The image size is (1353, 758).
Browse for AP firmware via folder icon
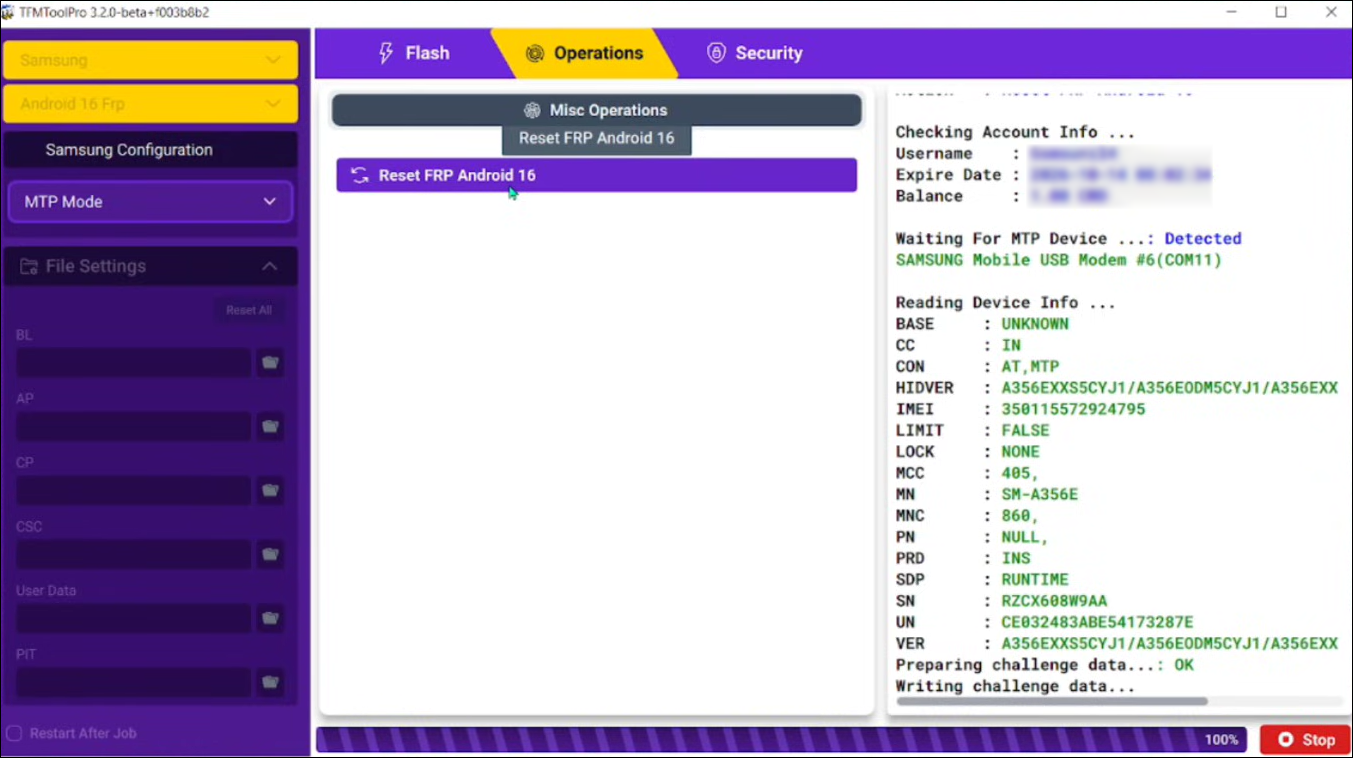click(269, 426)
